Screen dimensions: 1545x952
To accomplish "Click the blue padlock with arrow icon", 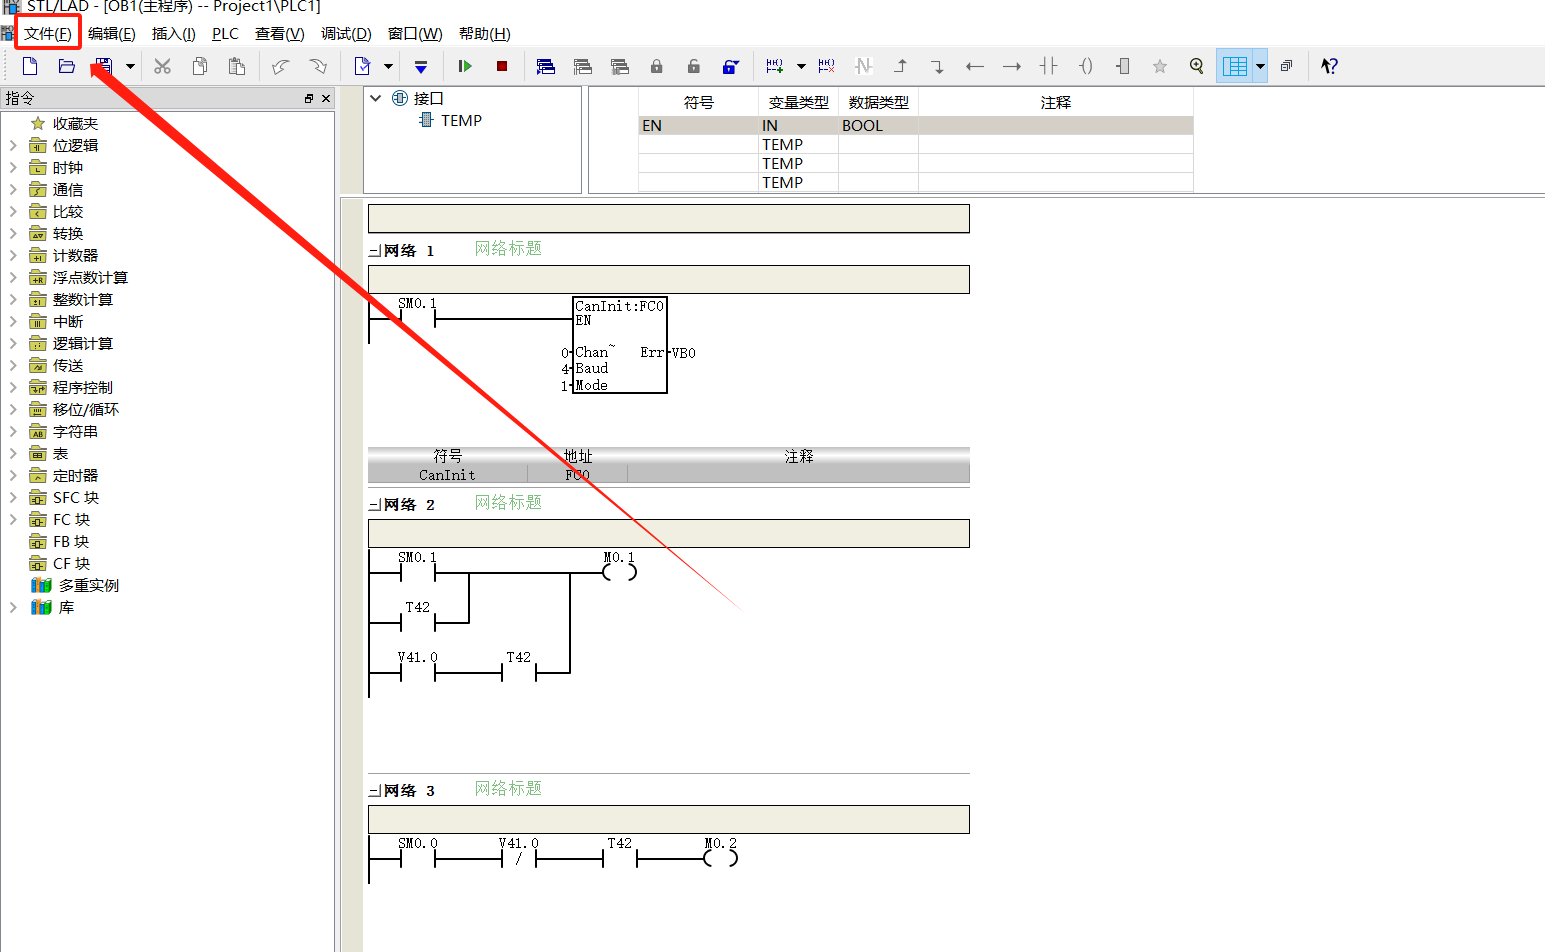I will (731, 66).
